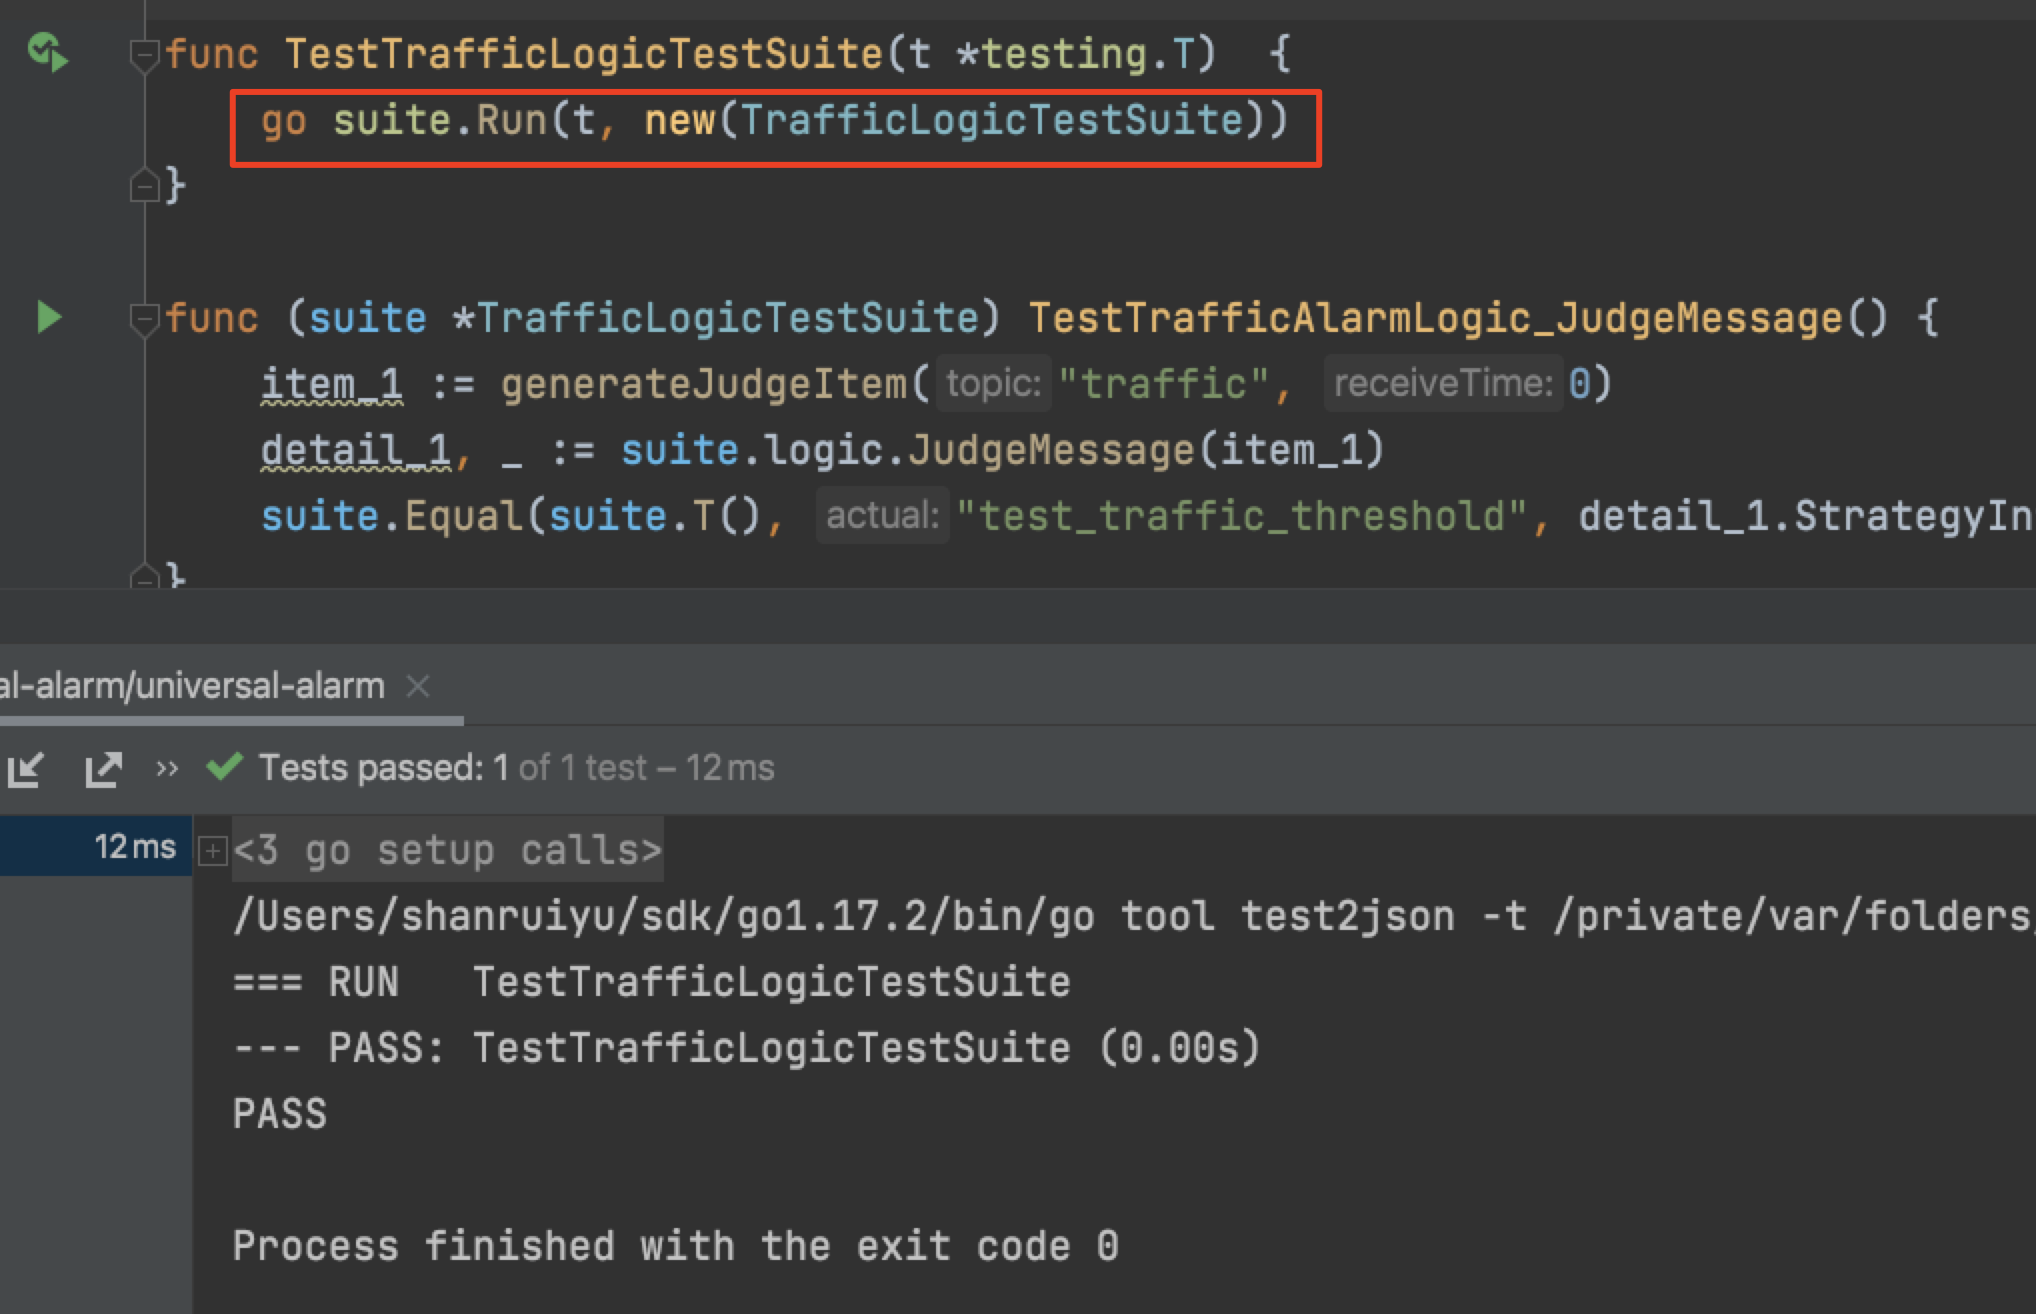
Task: Select the universal-alarm run tab
Action: [x=192, y=686]
